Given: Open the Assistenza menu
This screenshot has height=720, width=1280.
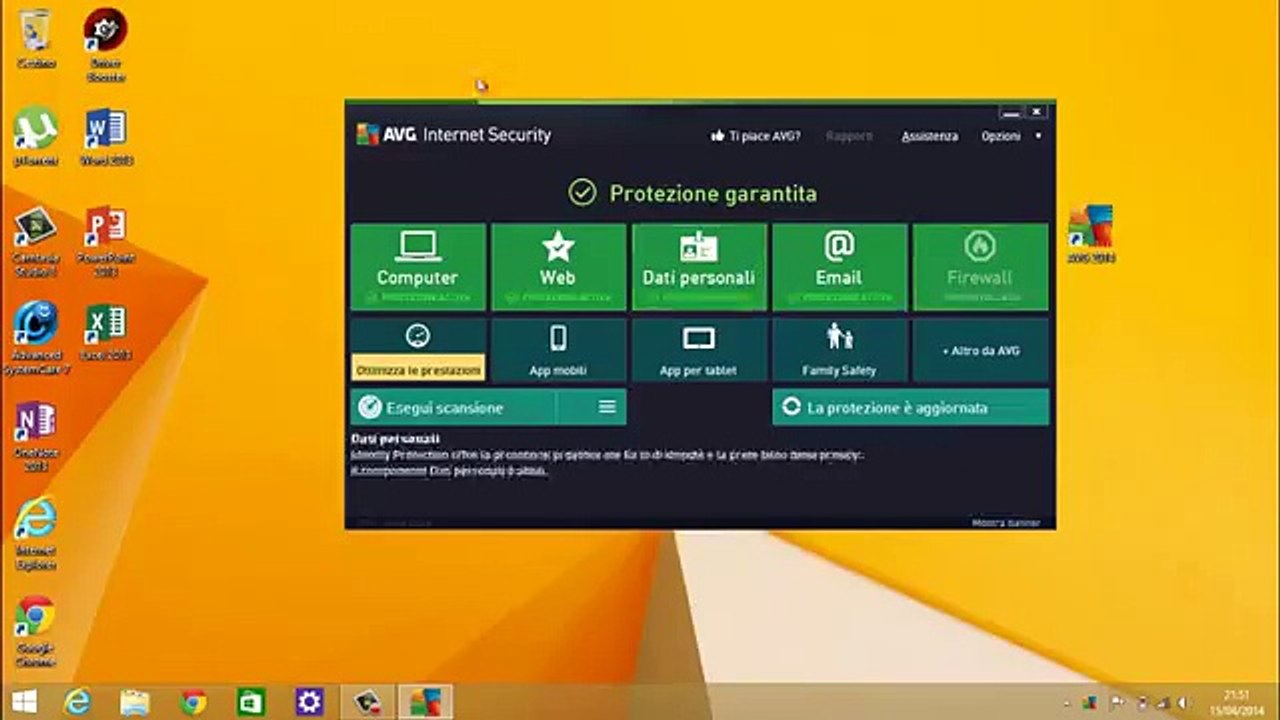Looking at the screenshot, I should tap(930, 136).
